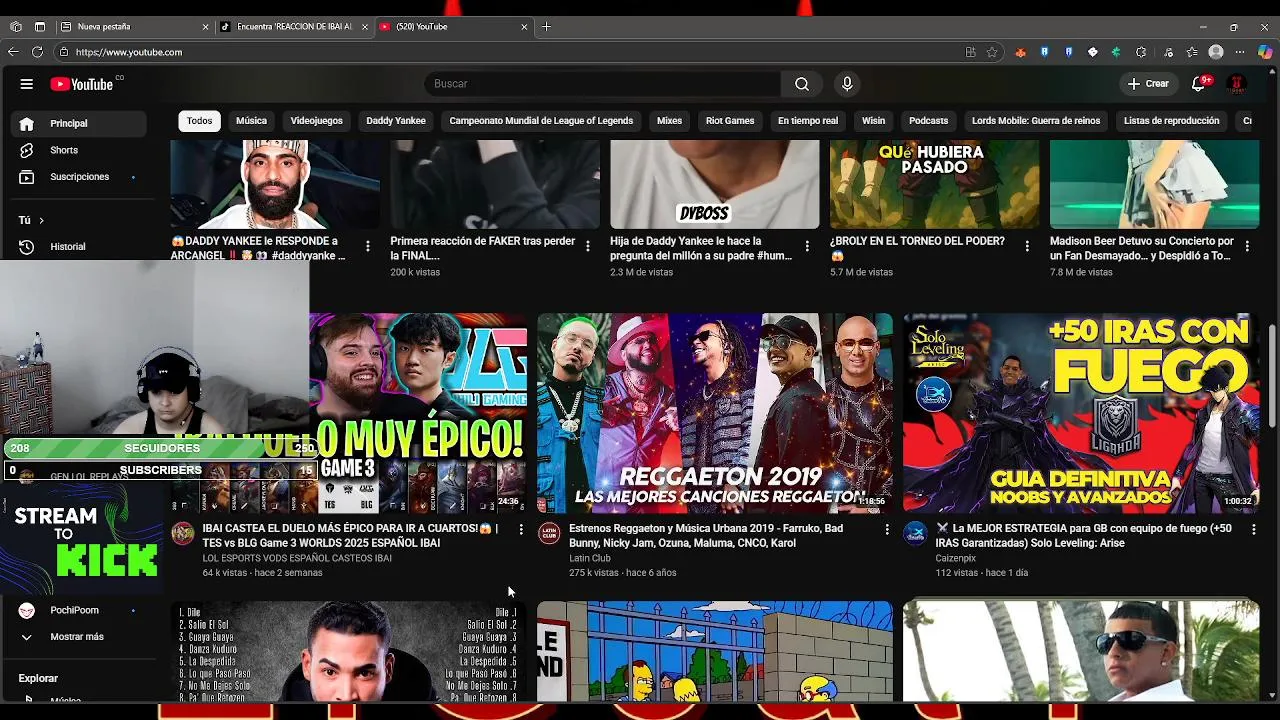Click the page vertical scrollbar
This screenshot has height=720, width=1280.
coord(1272,378)
